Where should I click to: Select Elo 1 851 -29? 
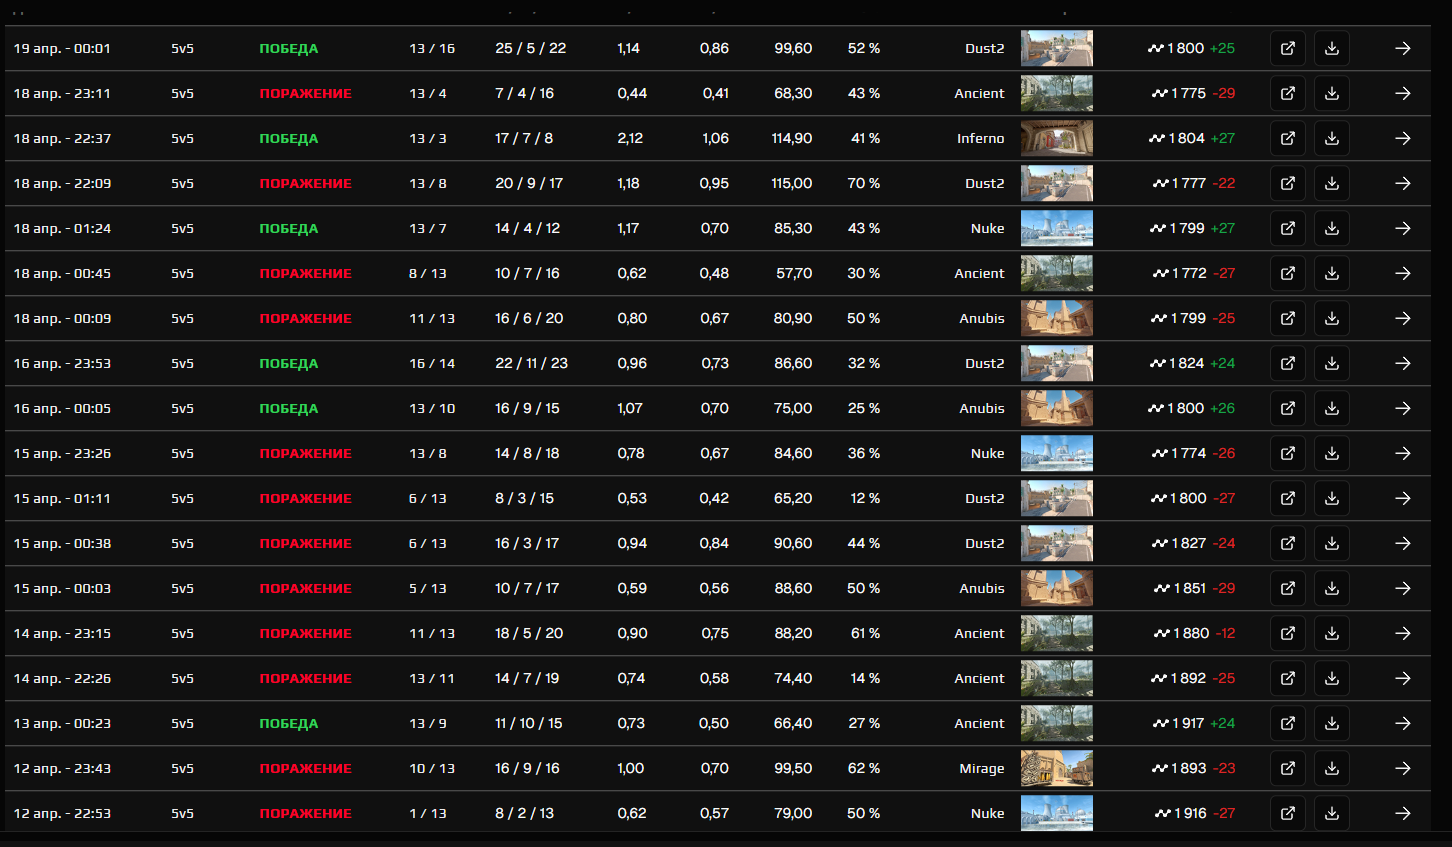1194,588
